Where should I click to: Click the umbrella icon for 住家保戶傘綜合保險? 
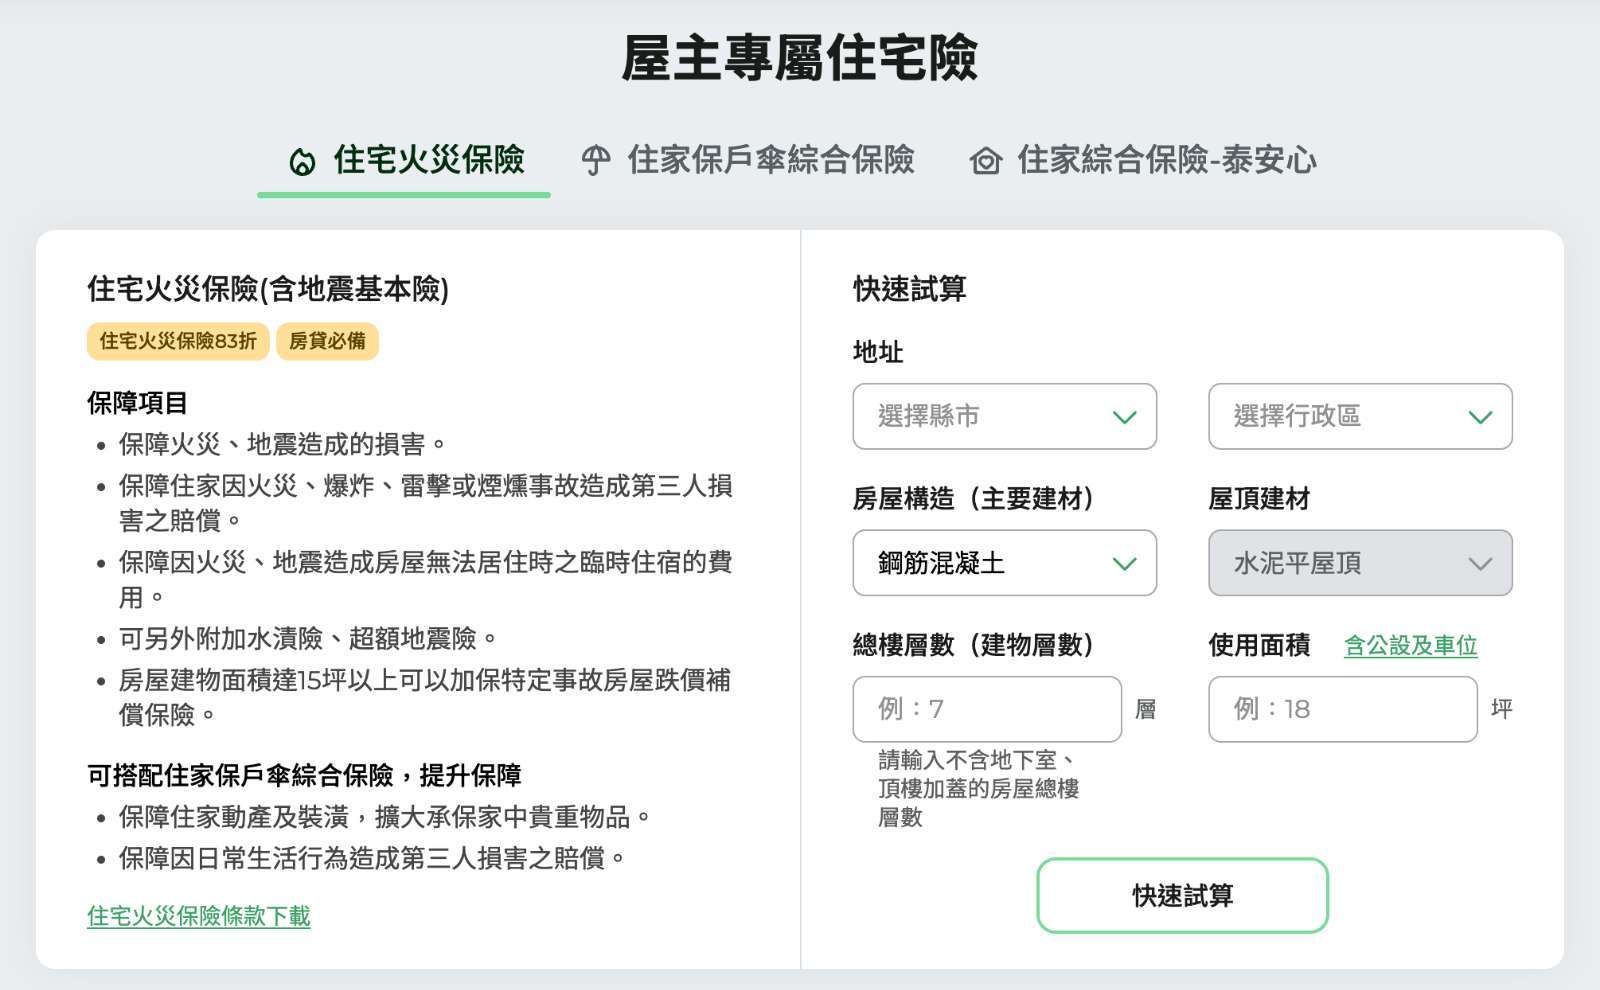point(596,161)
